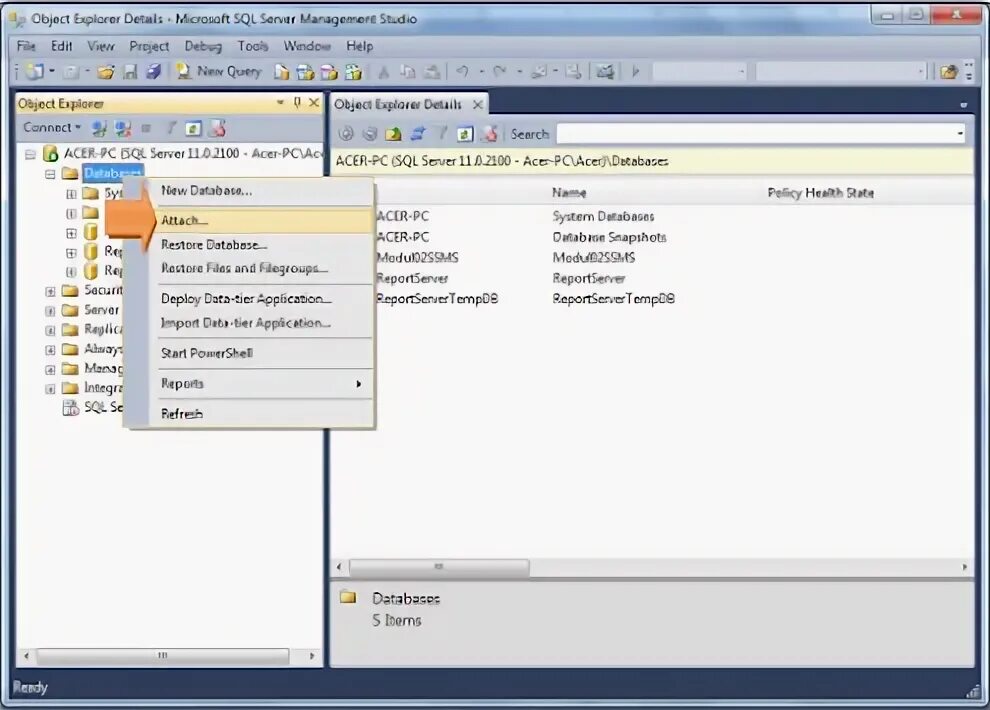Open the Project menu
The width and height of the screenshot is (990, 710).
point(149,46)
